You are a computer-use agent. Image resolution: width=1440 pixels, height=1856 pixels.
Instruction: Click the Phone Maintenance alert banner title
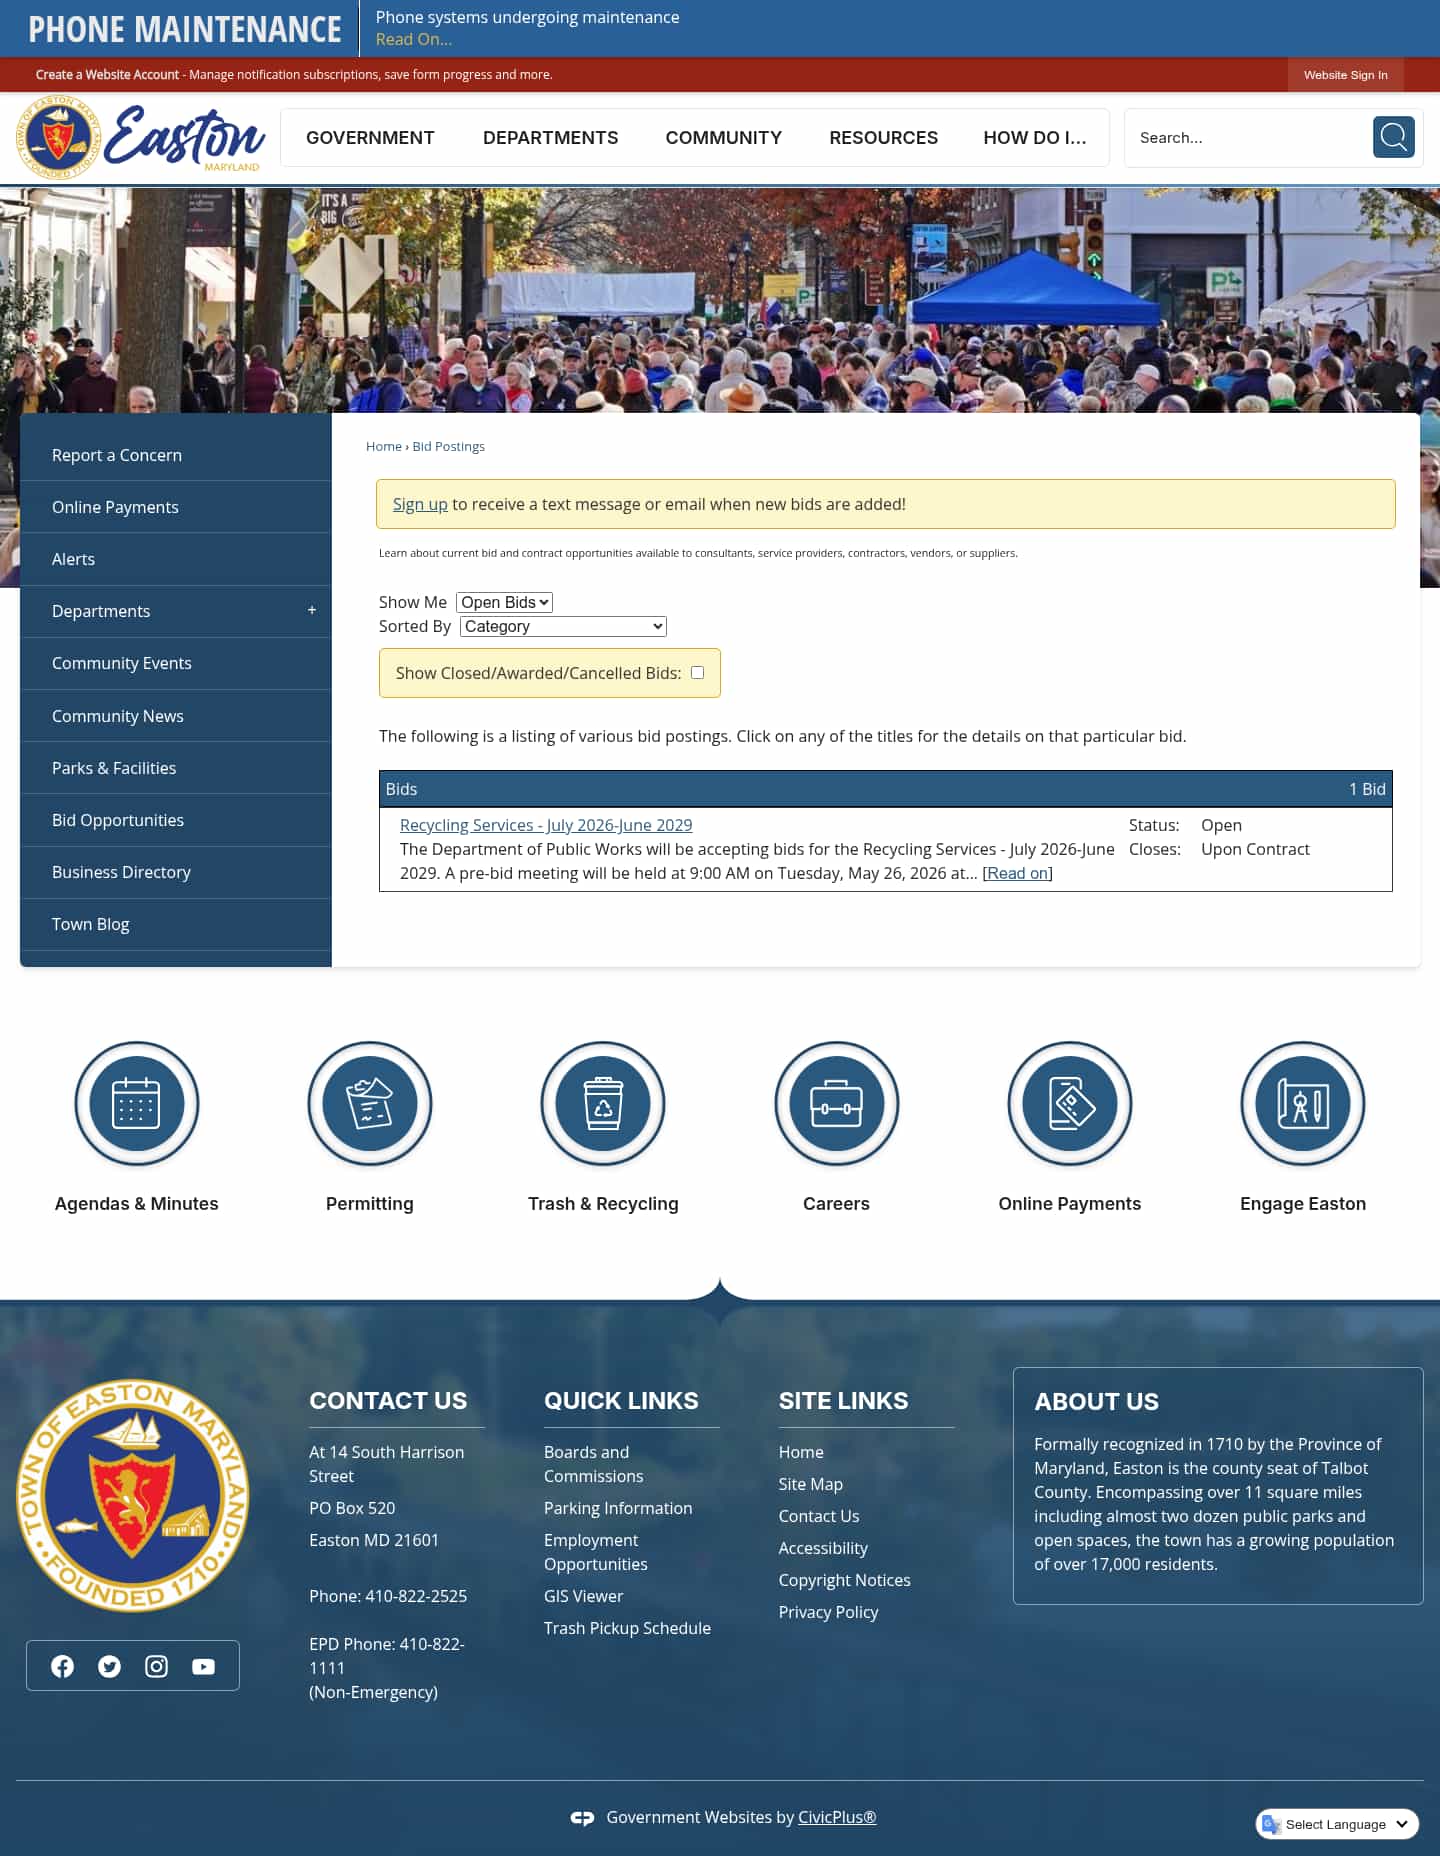[185, 29]
